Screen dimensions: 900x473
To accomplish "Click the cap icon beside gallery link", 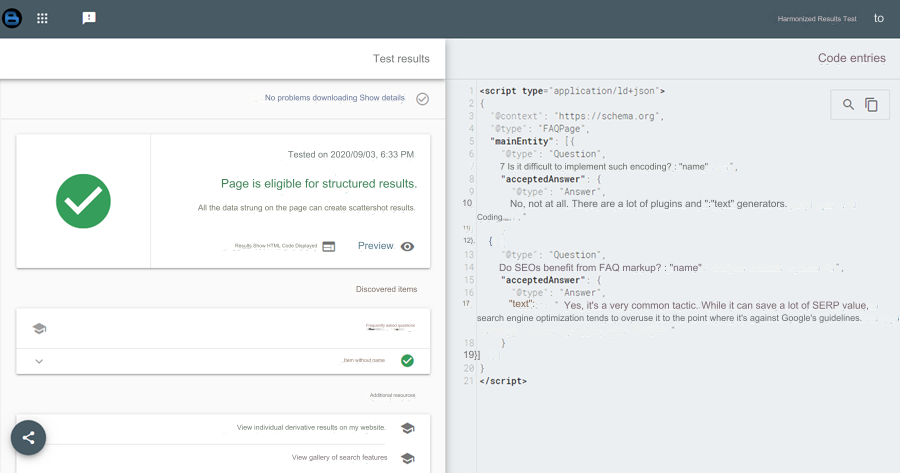I will [x=407, y=457].
